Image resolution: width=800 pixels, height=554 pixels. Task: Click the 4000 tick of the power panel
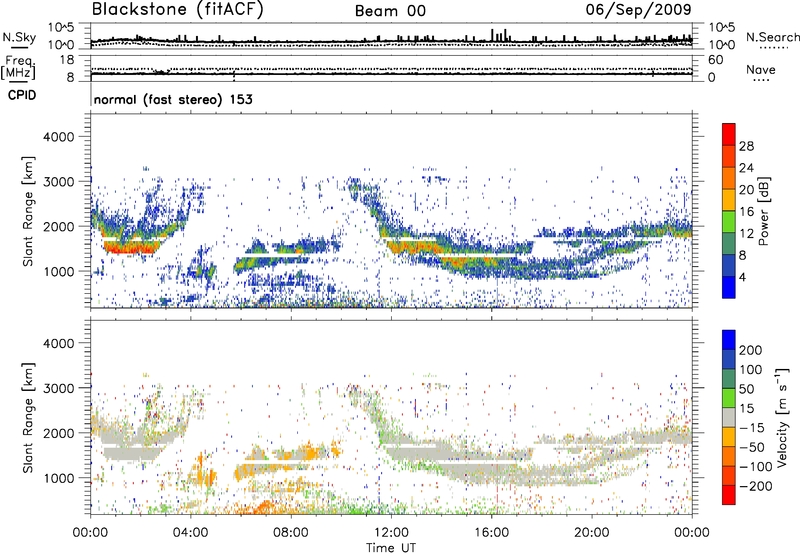(x=59, y=137)
